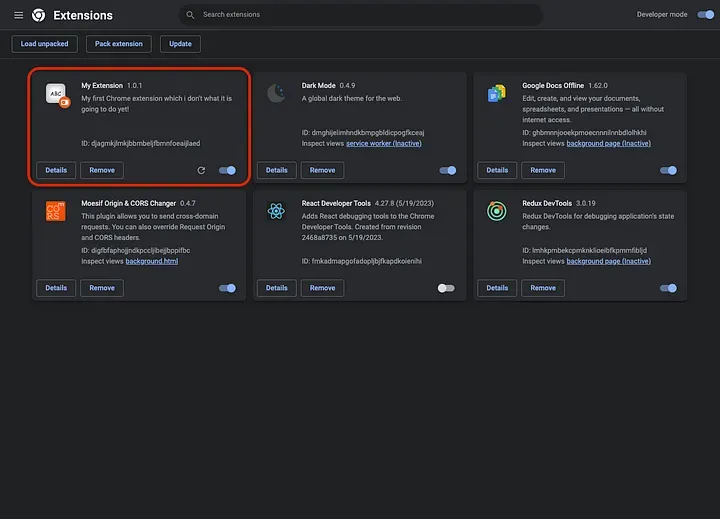720x519 pixels.
Task: Remove Google Docs Offline
Action: point(543,170)
